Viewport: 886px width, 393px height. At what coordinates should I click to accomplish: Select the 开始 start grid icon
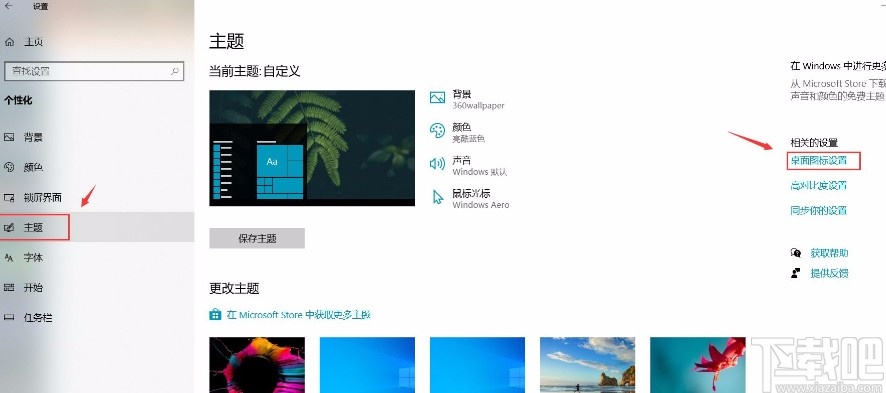click(x=9, y=287)
